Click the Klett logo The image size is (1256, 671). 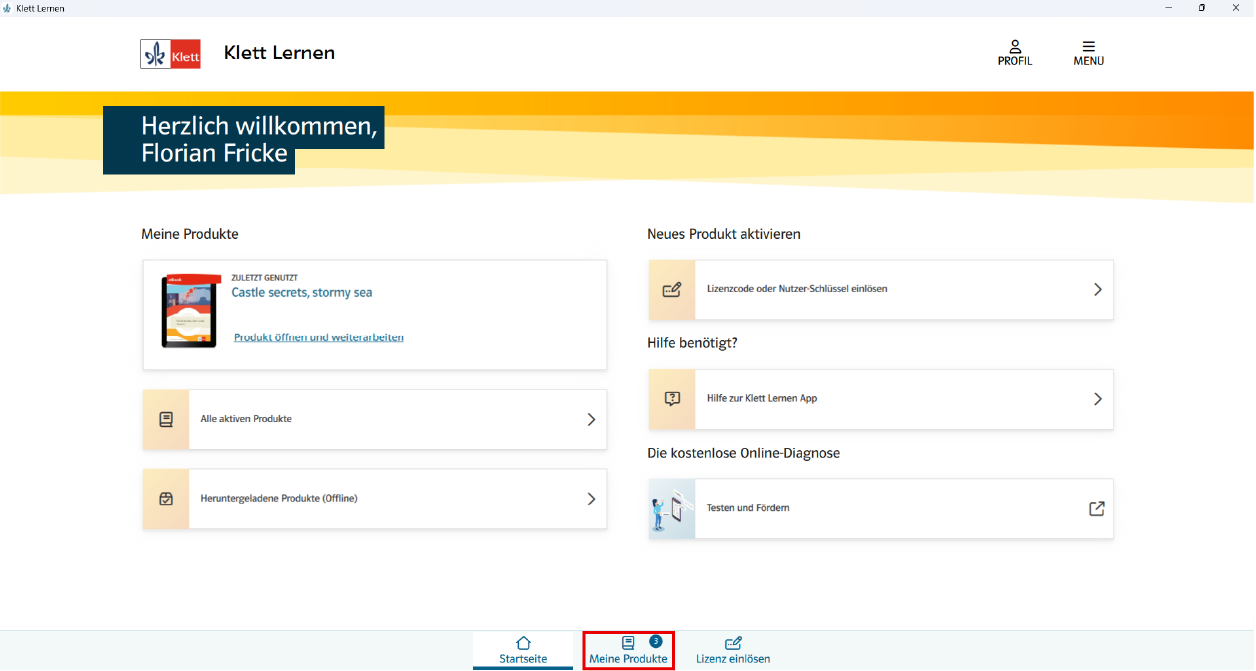click(170, 53)
